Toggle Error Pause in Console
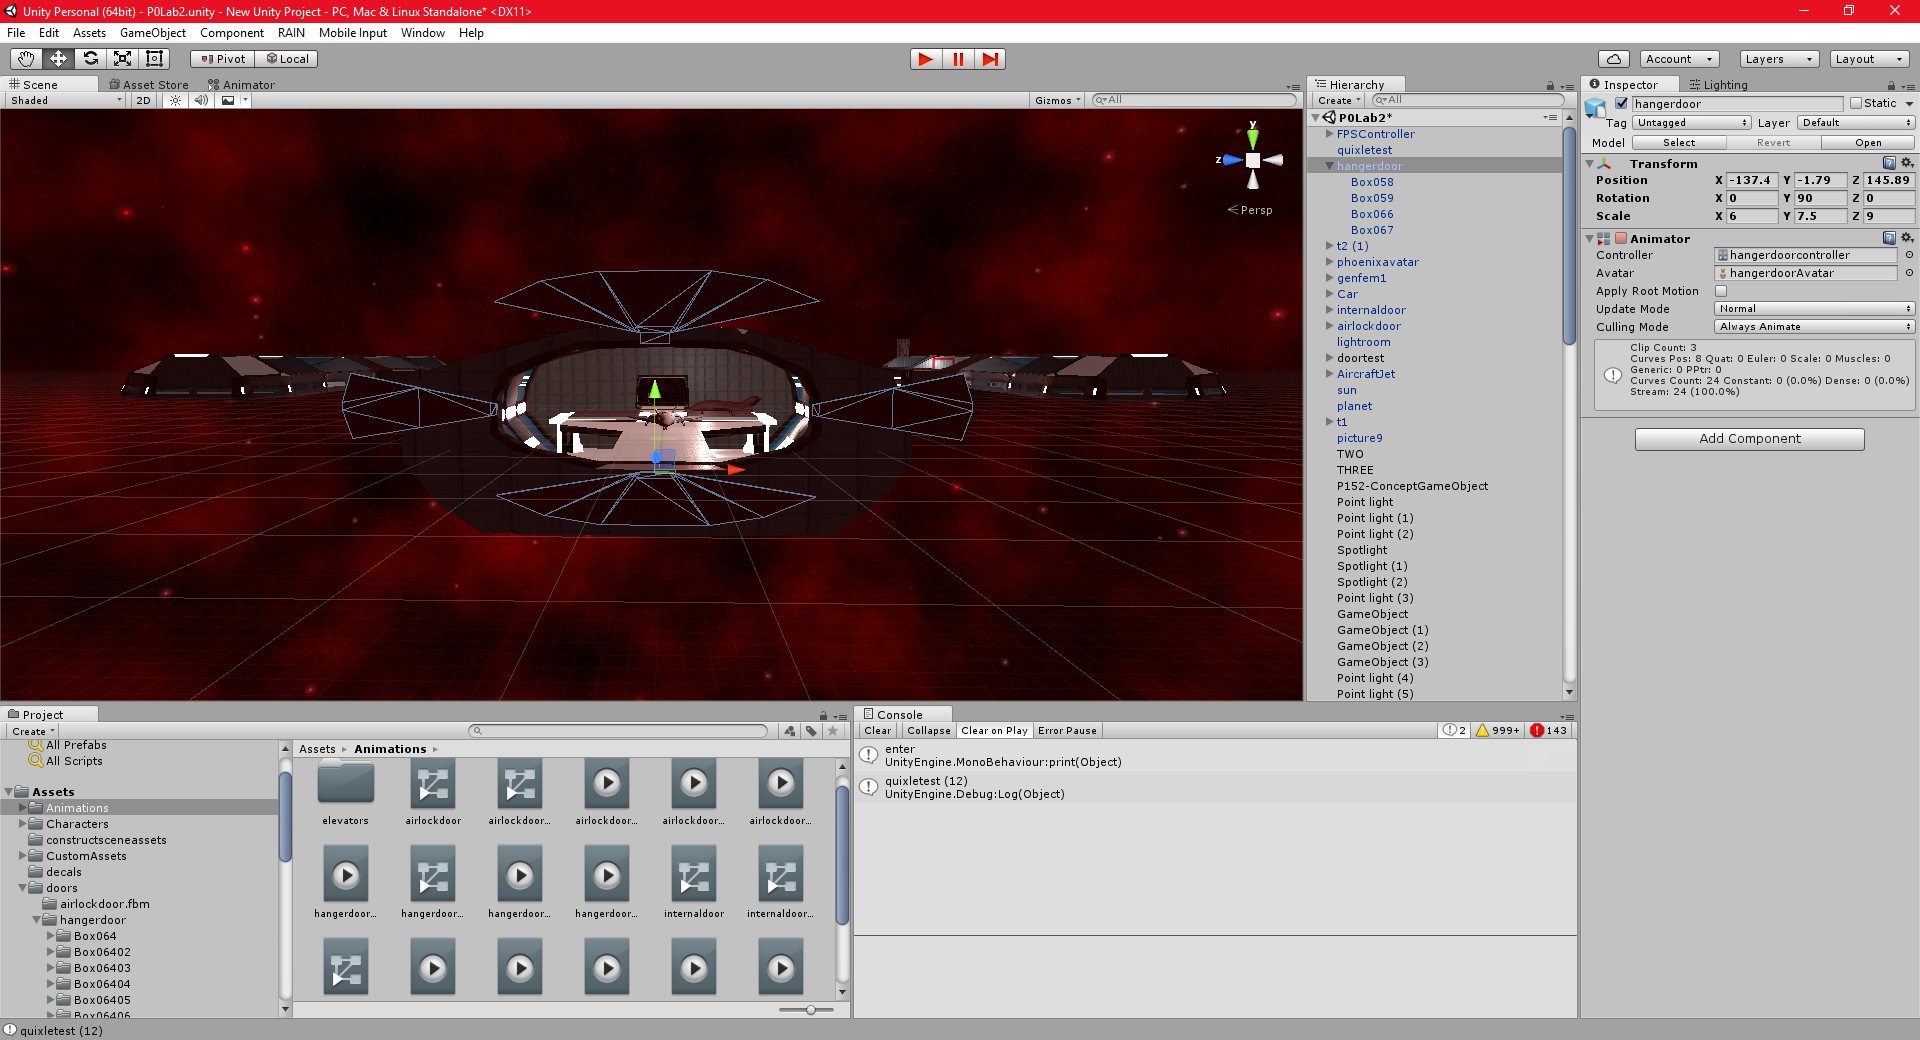The width and height of the screenshot is (1920, 1040). point(1067,731)
